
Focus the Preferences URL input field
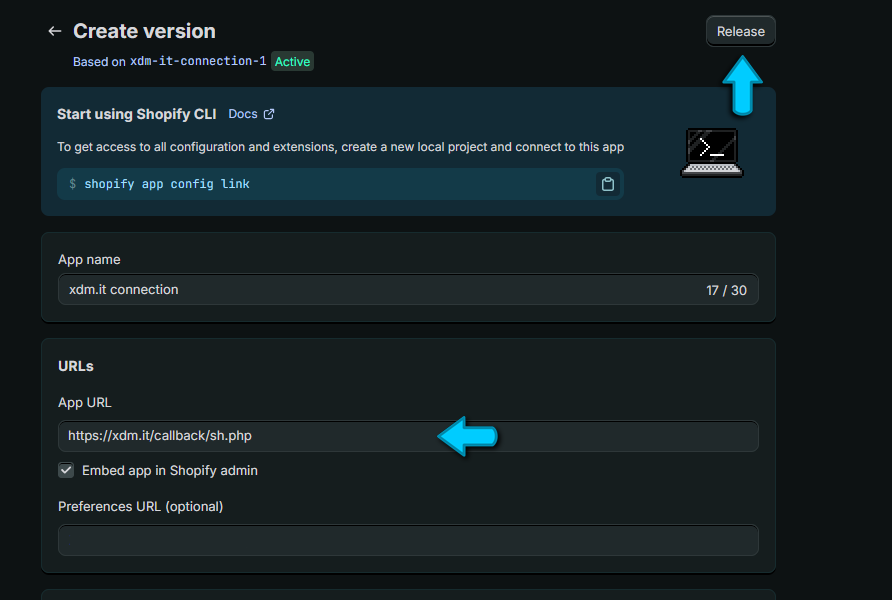coord(408,540)
